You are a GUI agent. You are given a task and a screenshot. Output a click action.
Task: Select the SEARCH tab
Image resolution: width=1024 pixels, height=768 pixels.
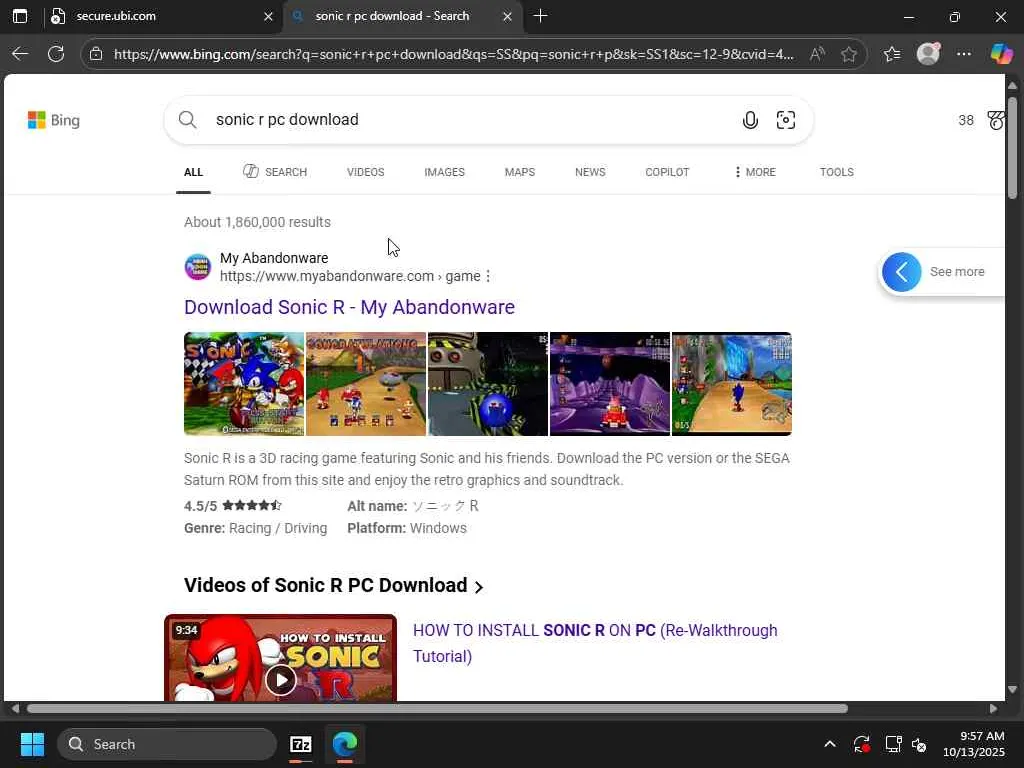(275, 172)
